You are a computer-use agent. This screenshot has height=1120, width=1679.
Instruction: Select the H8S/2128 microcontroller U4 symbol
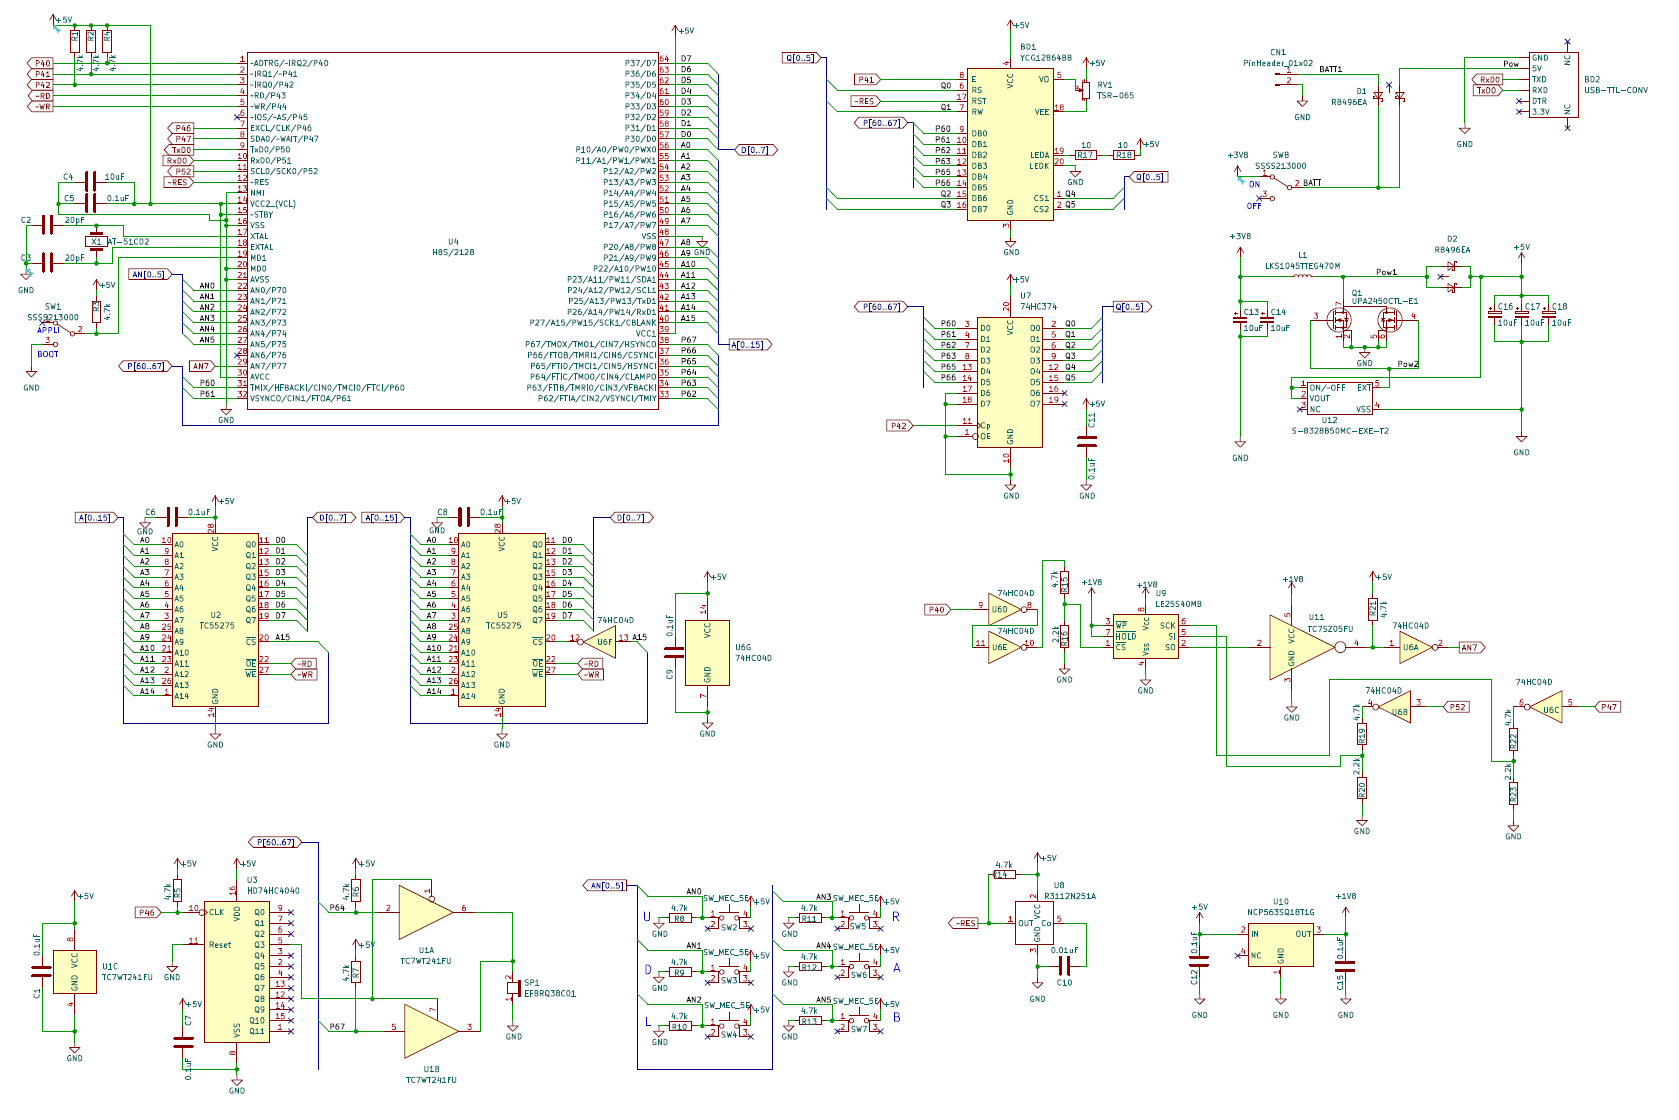pyautogui.click(x=453, y=230)
